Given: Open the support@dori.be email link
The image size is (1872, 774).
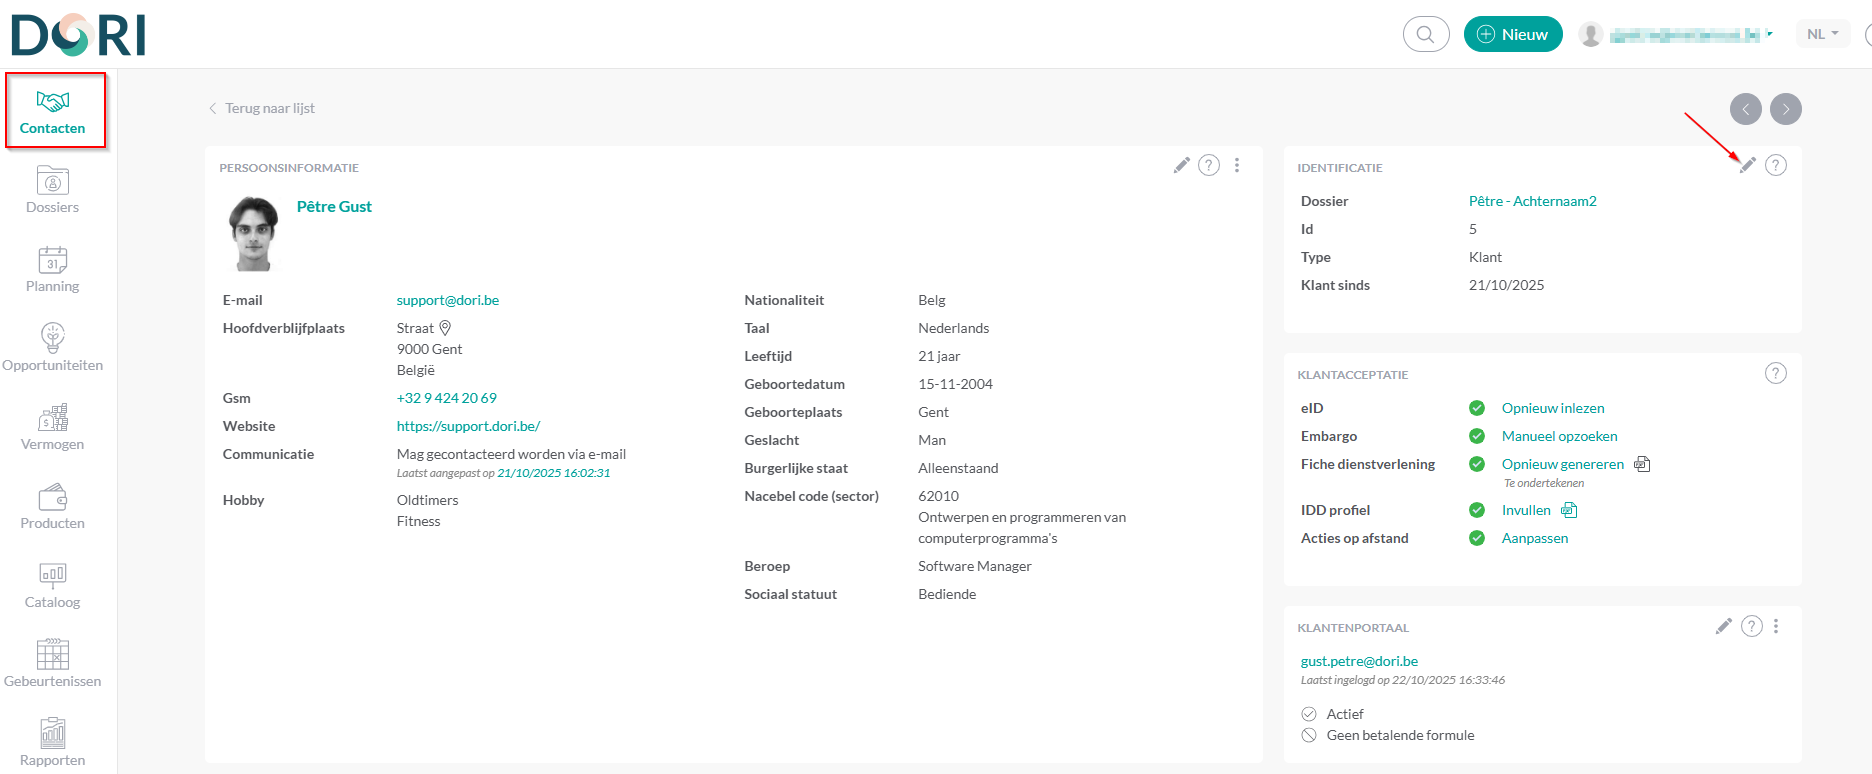Looking at the screenshot, I should (x=447, y=300).
